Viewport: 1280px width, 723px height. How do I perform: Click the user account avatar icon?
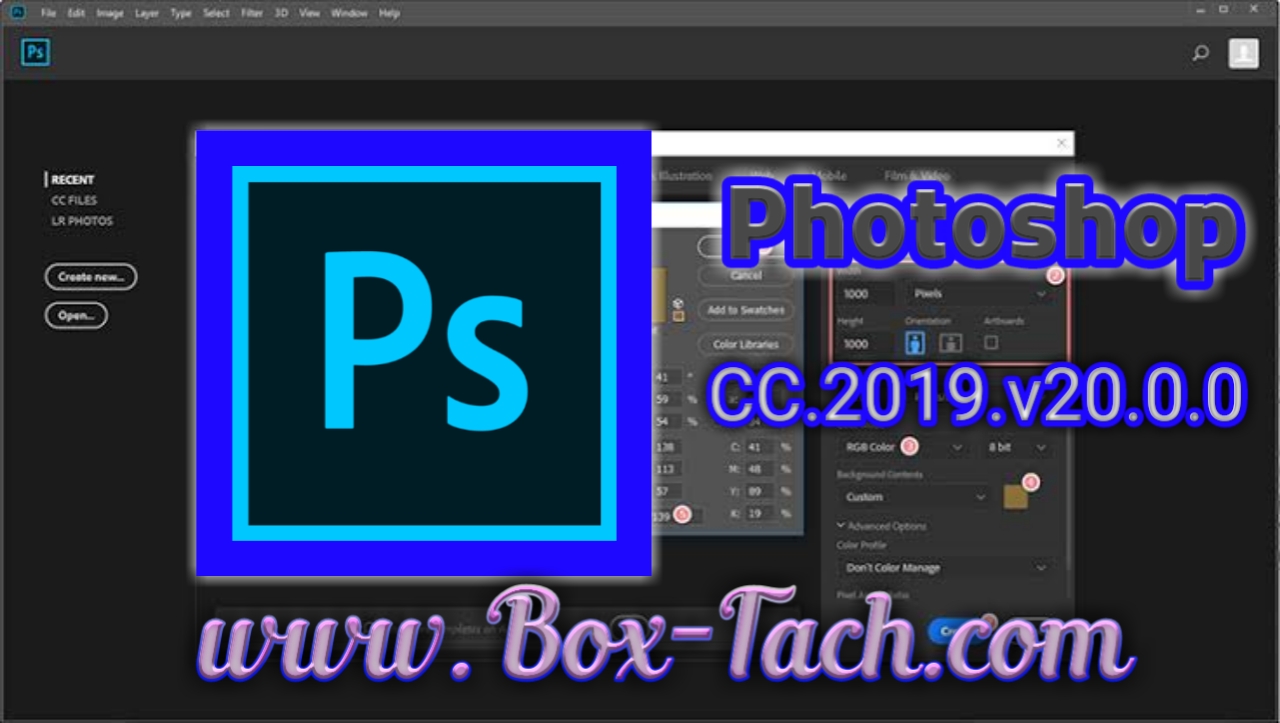pos(1244,53)
